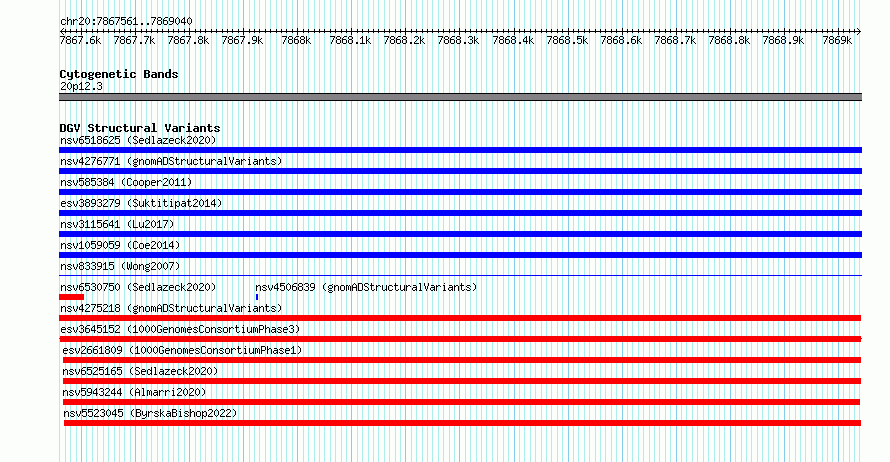Screen dimensions: 890x462
Task: Click the chr20:7867561..7869040 coordinate text
Action: coord(126,22)
